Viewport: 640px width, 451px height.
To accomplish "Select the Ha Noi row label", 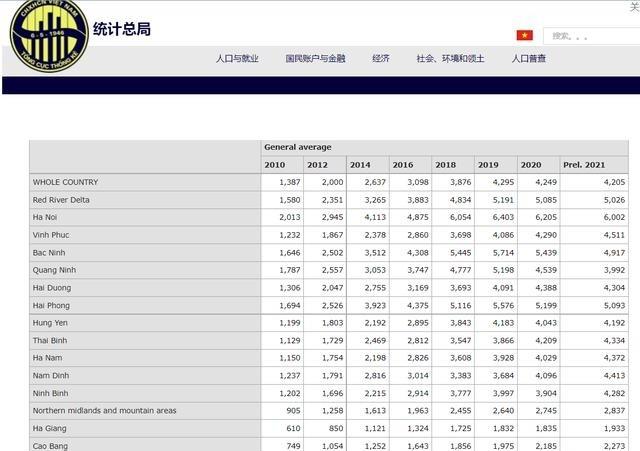I will 44,218.
